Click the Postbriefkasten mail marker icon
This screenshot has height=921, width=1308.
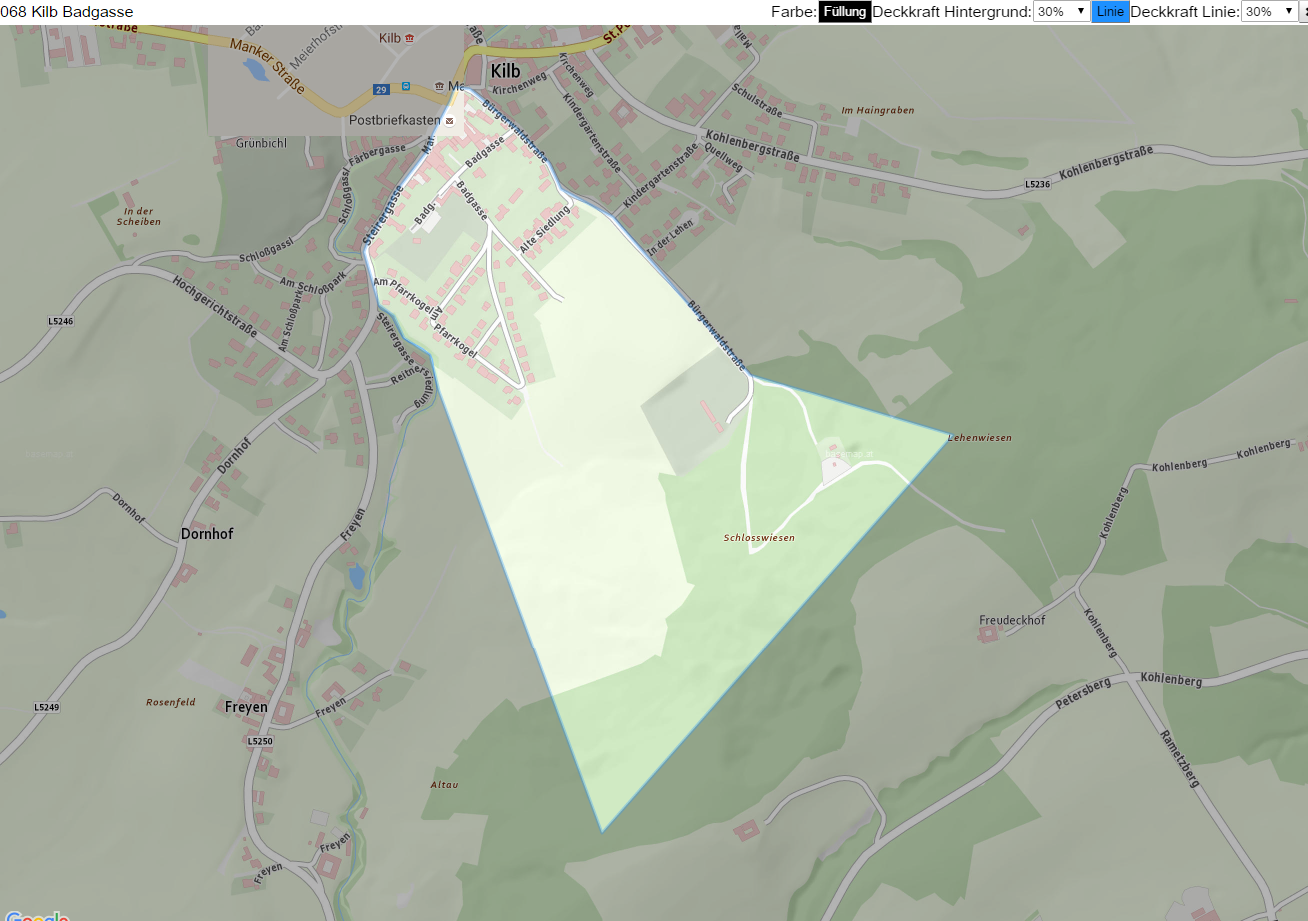coord(449,120)
